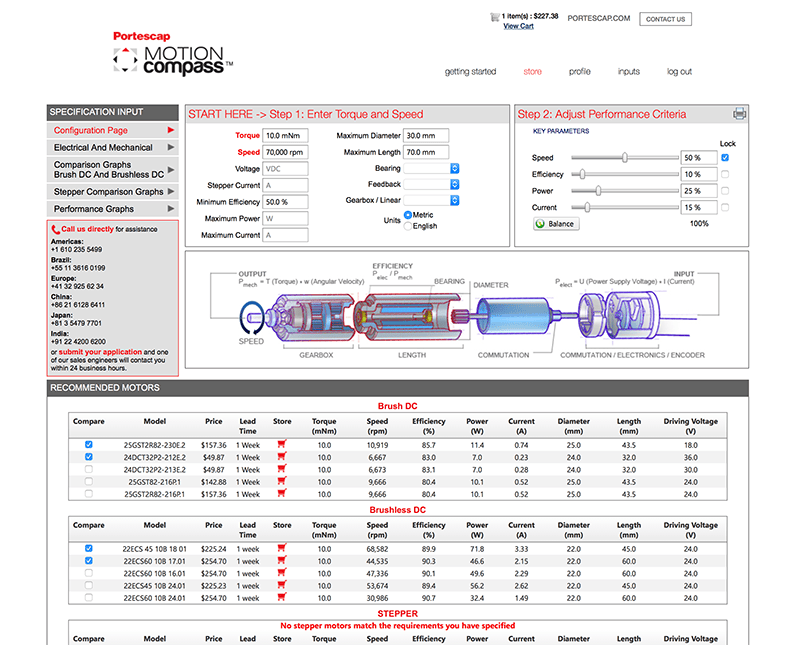Adjust the Efficiency slider handle
The height and width of the screenshot is (645, 800).
point(582,174)
